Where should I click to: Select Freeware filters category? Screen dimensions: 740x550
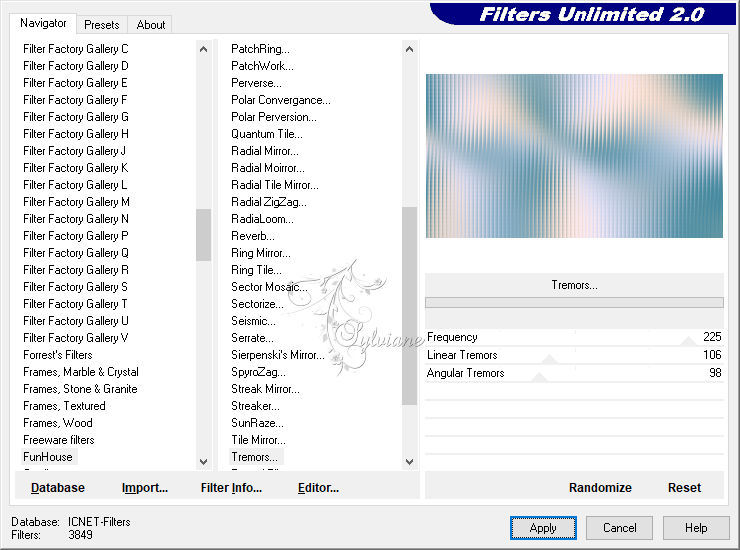click(59, 440)
